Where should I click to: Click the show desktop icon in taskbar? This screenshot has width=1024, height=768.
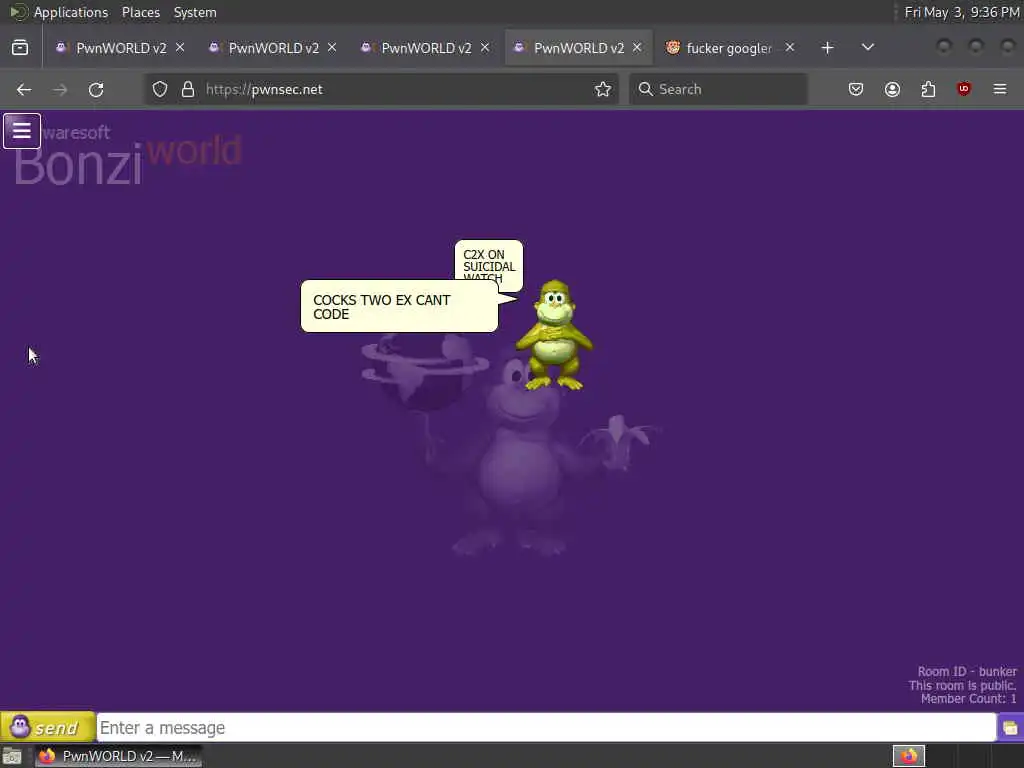pyautogui.click(x=12, y=757)
